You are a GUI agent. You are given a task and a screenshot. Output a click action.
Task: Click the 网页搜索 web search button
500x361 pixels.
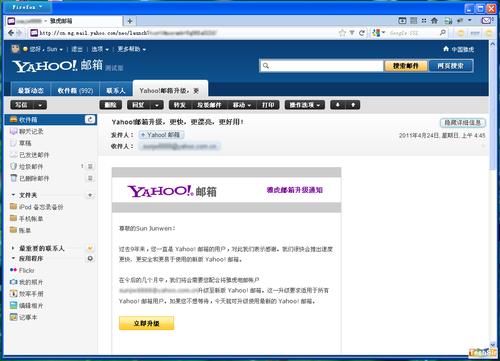pyautogui.click(x=451, y=66)
